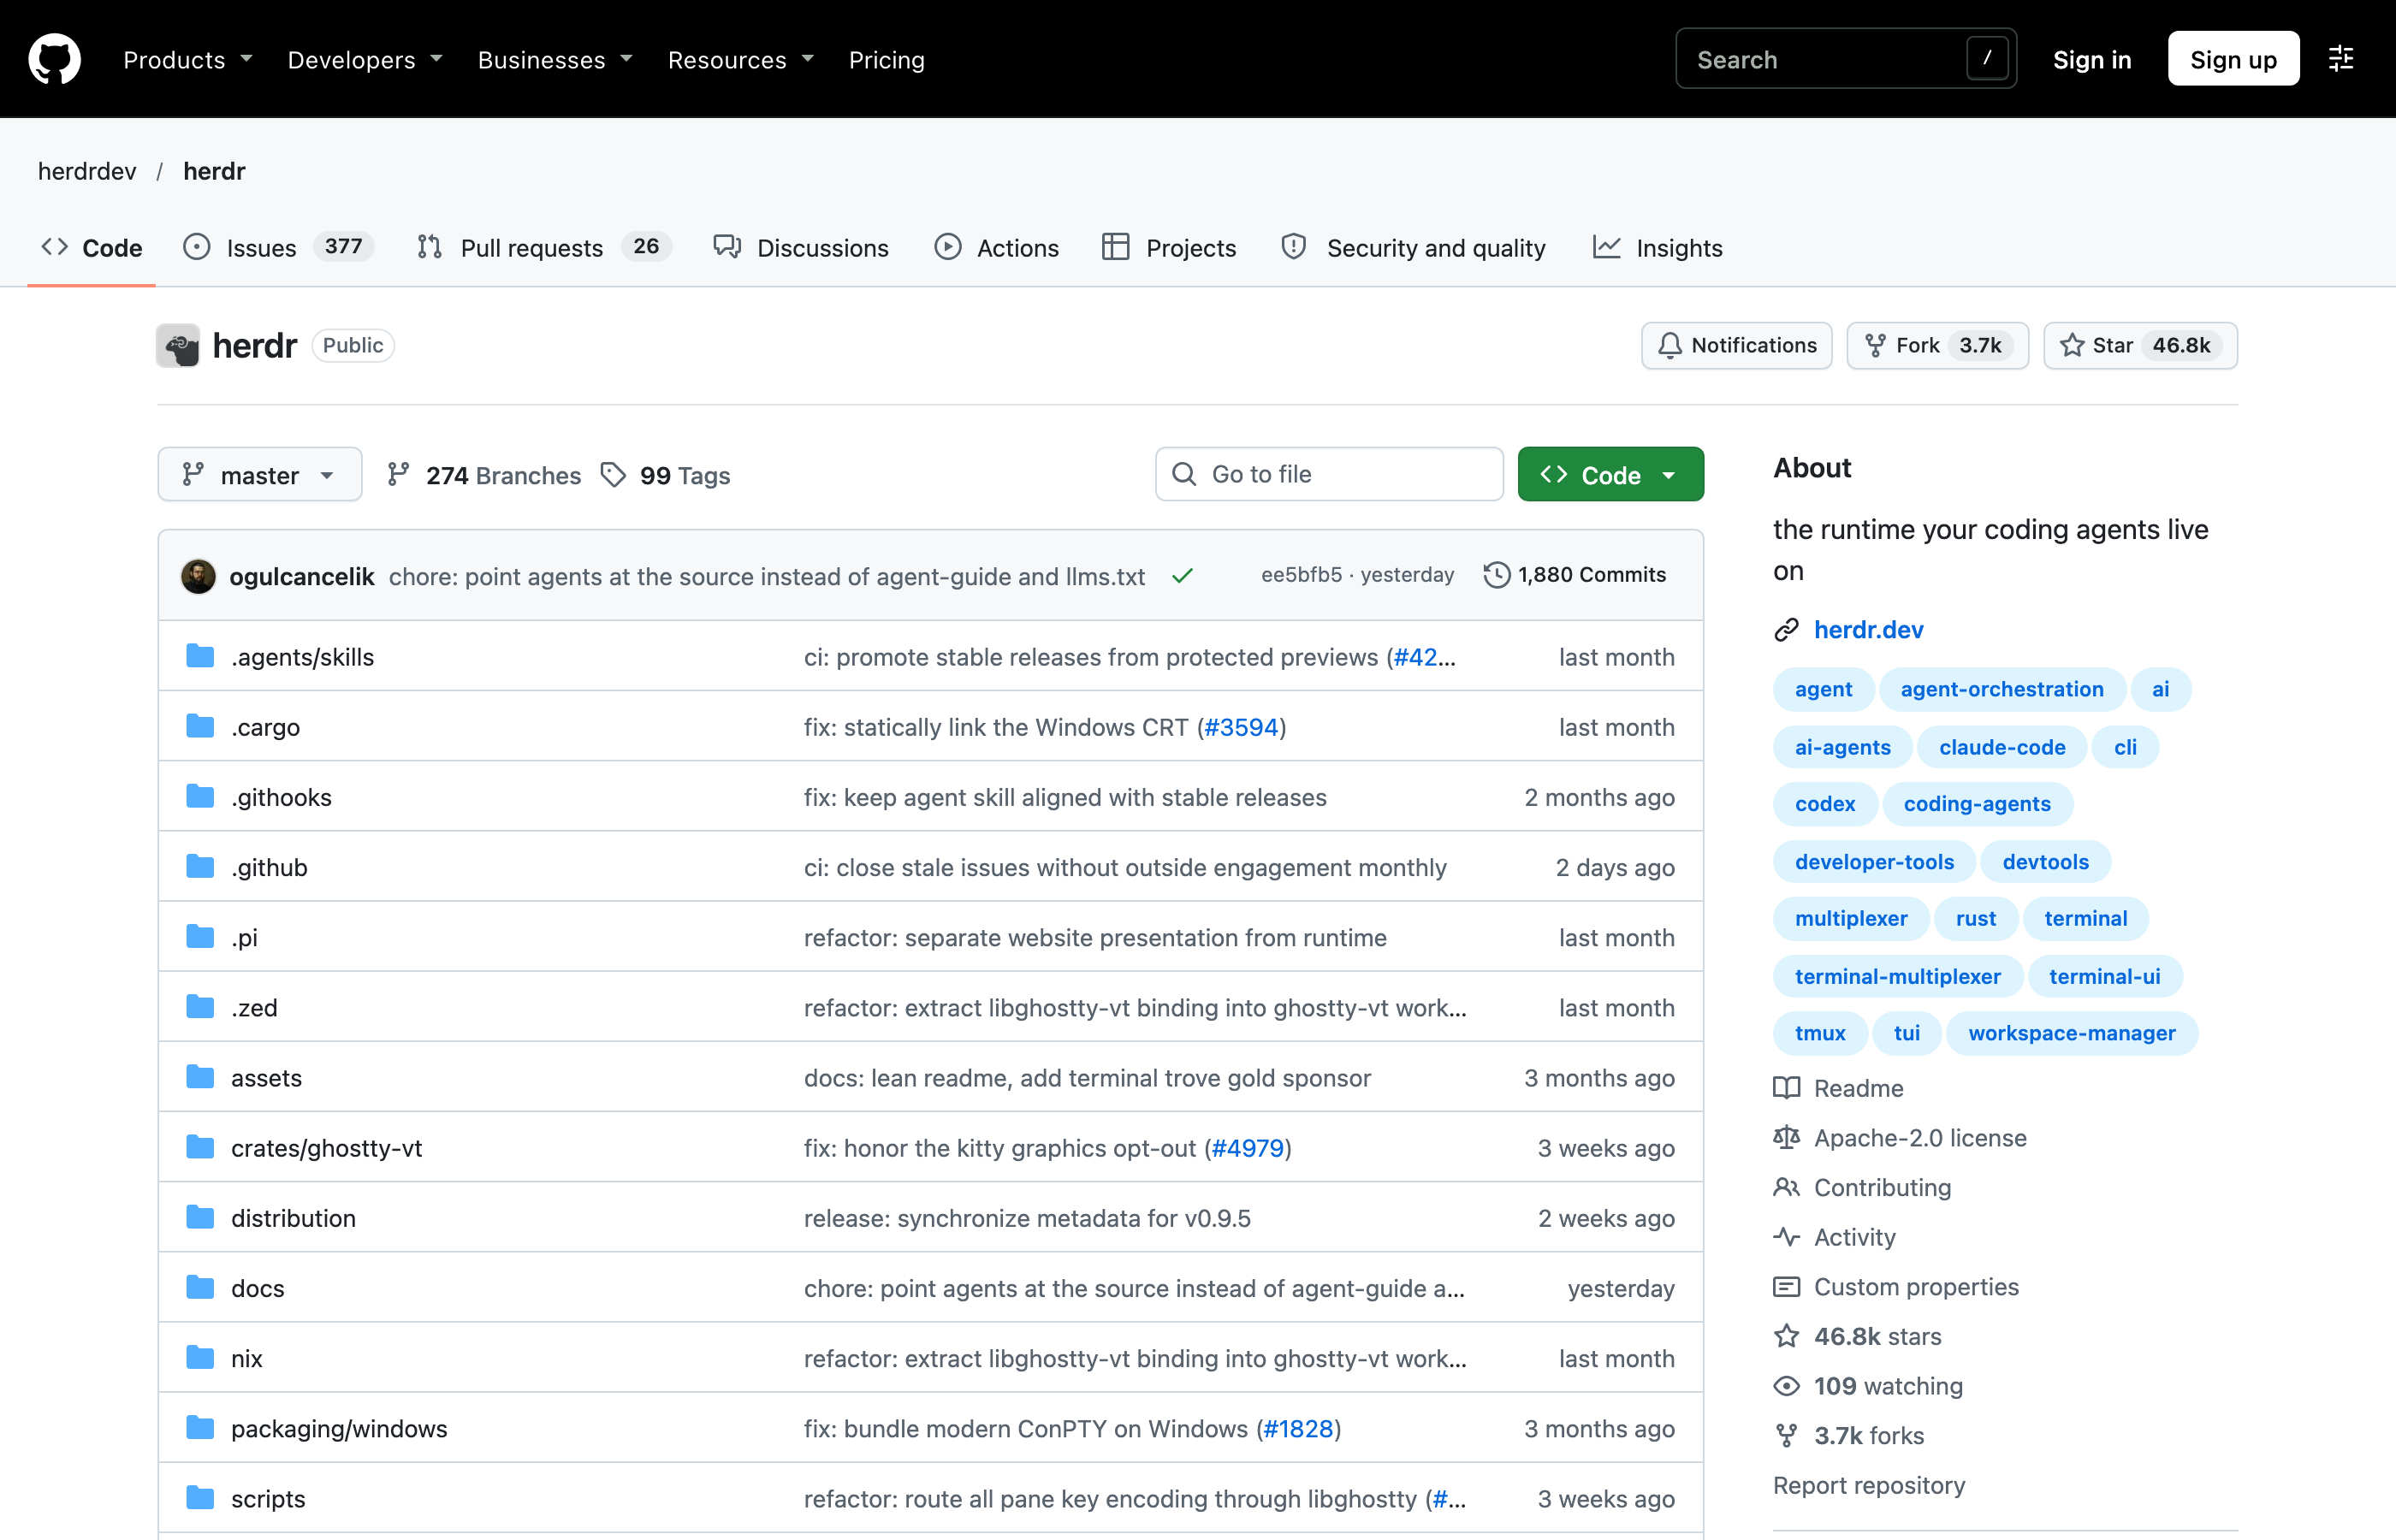The image size is (2396, 1540).
Task: Click the Sign up button
Action: [x=2233, y=59]
